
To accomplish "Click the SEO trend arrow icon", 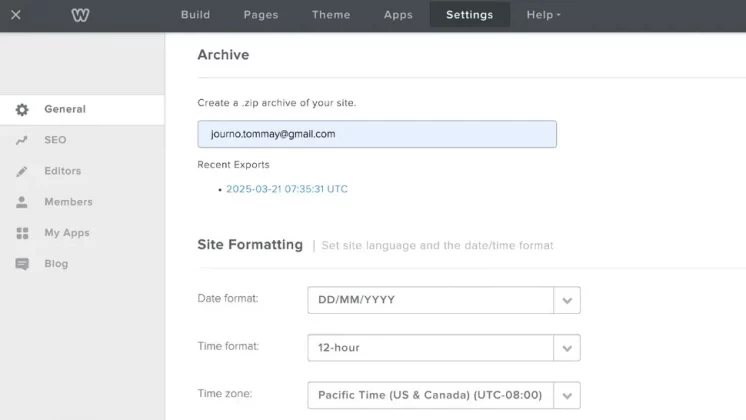I will click(x=22, y=141).
